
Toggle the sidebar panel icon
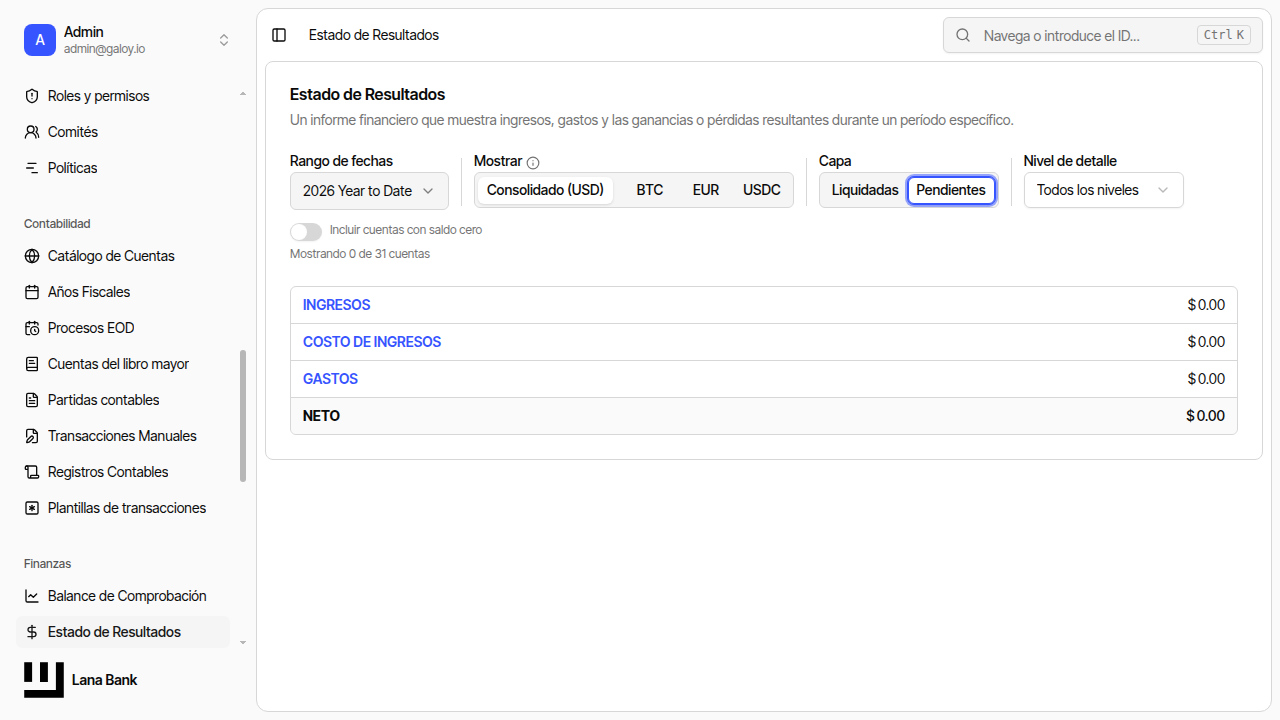[279, 35]
